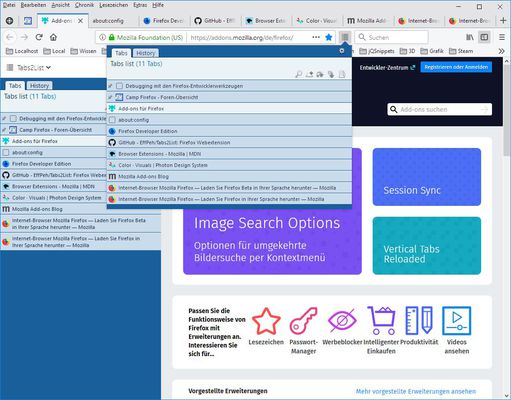Click the forward arrow button
The width and height of the screenshot is (511, 400).
tap(24, 37)
